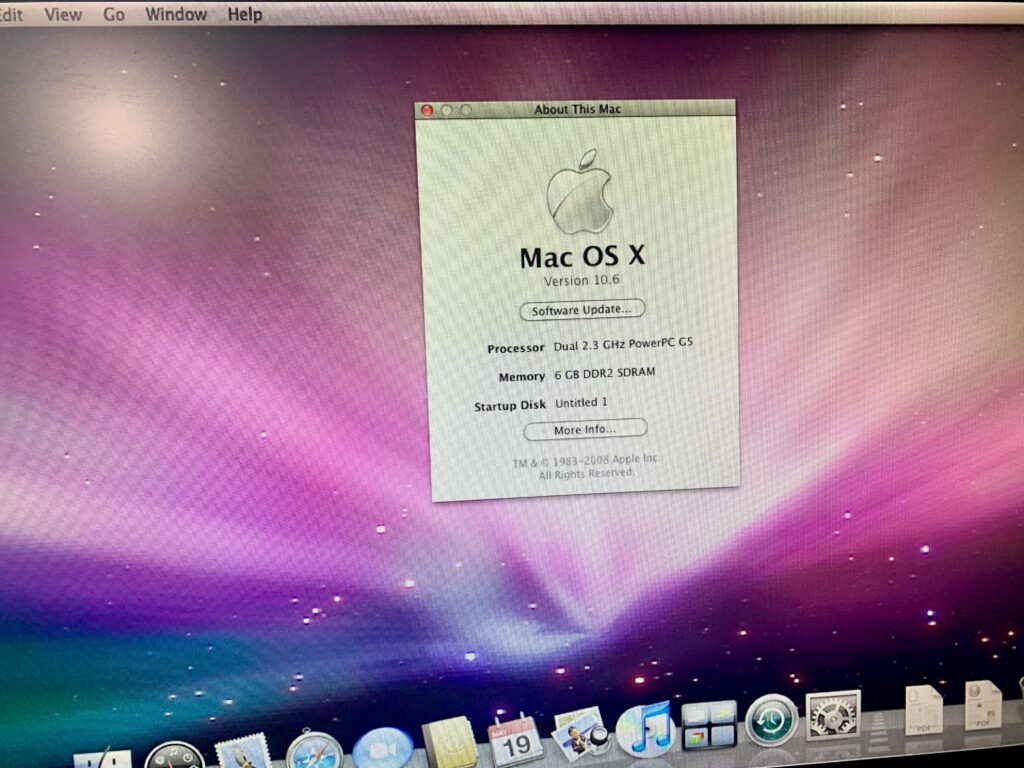Click the Dual 2.3 GHz PowerPC G5 value

[623, 344]
